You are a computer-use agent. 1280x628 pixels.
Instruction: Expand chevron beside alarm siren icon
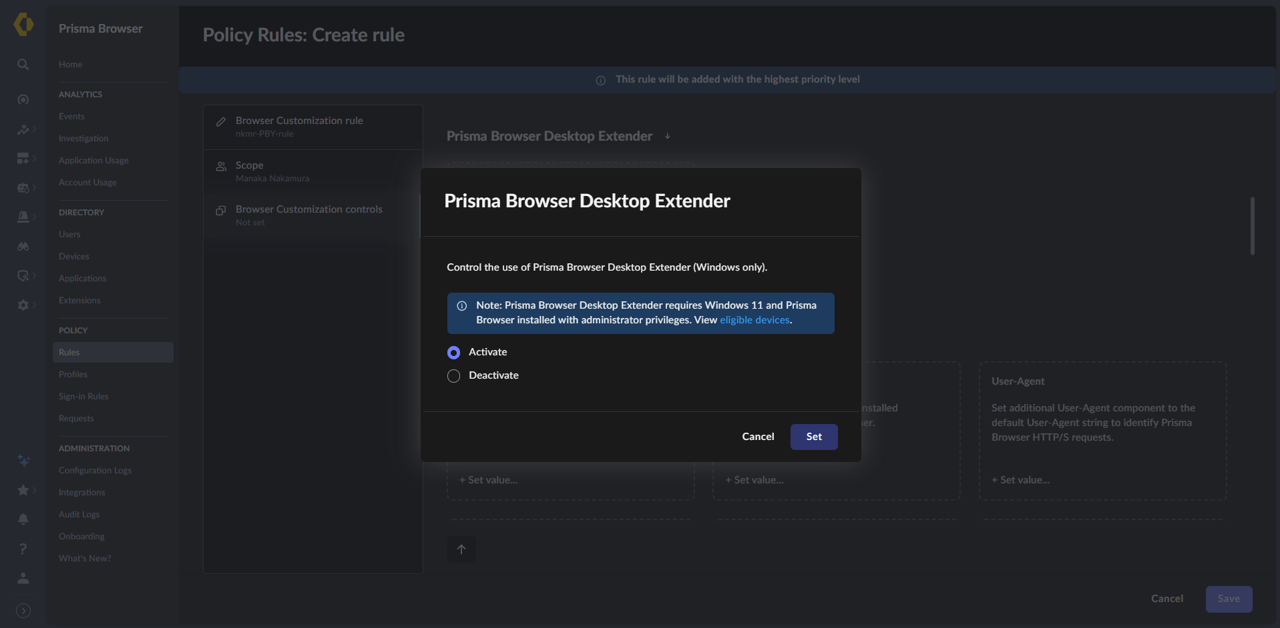(x=34, y=216)
